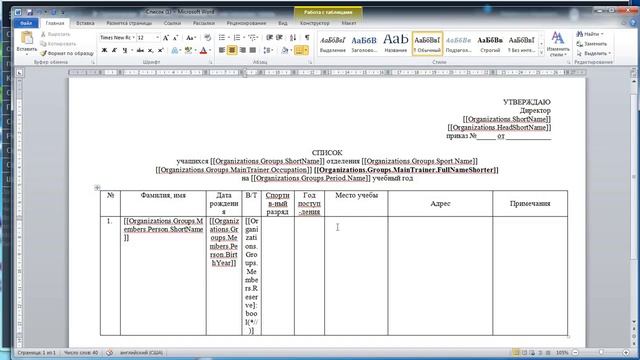
Task: Apply subscript formatting
Action: pos(150,50)
